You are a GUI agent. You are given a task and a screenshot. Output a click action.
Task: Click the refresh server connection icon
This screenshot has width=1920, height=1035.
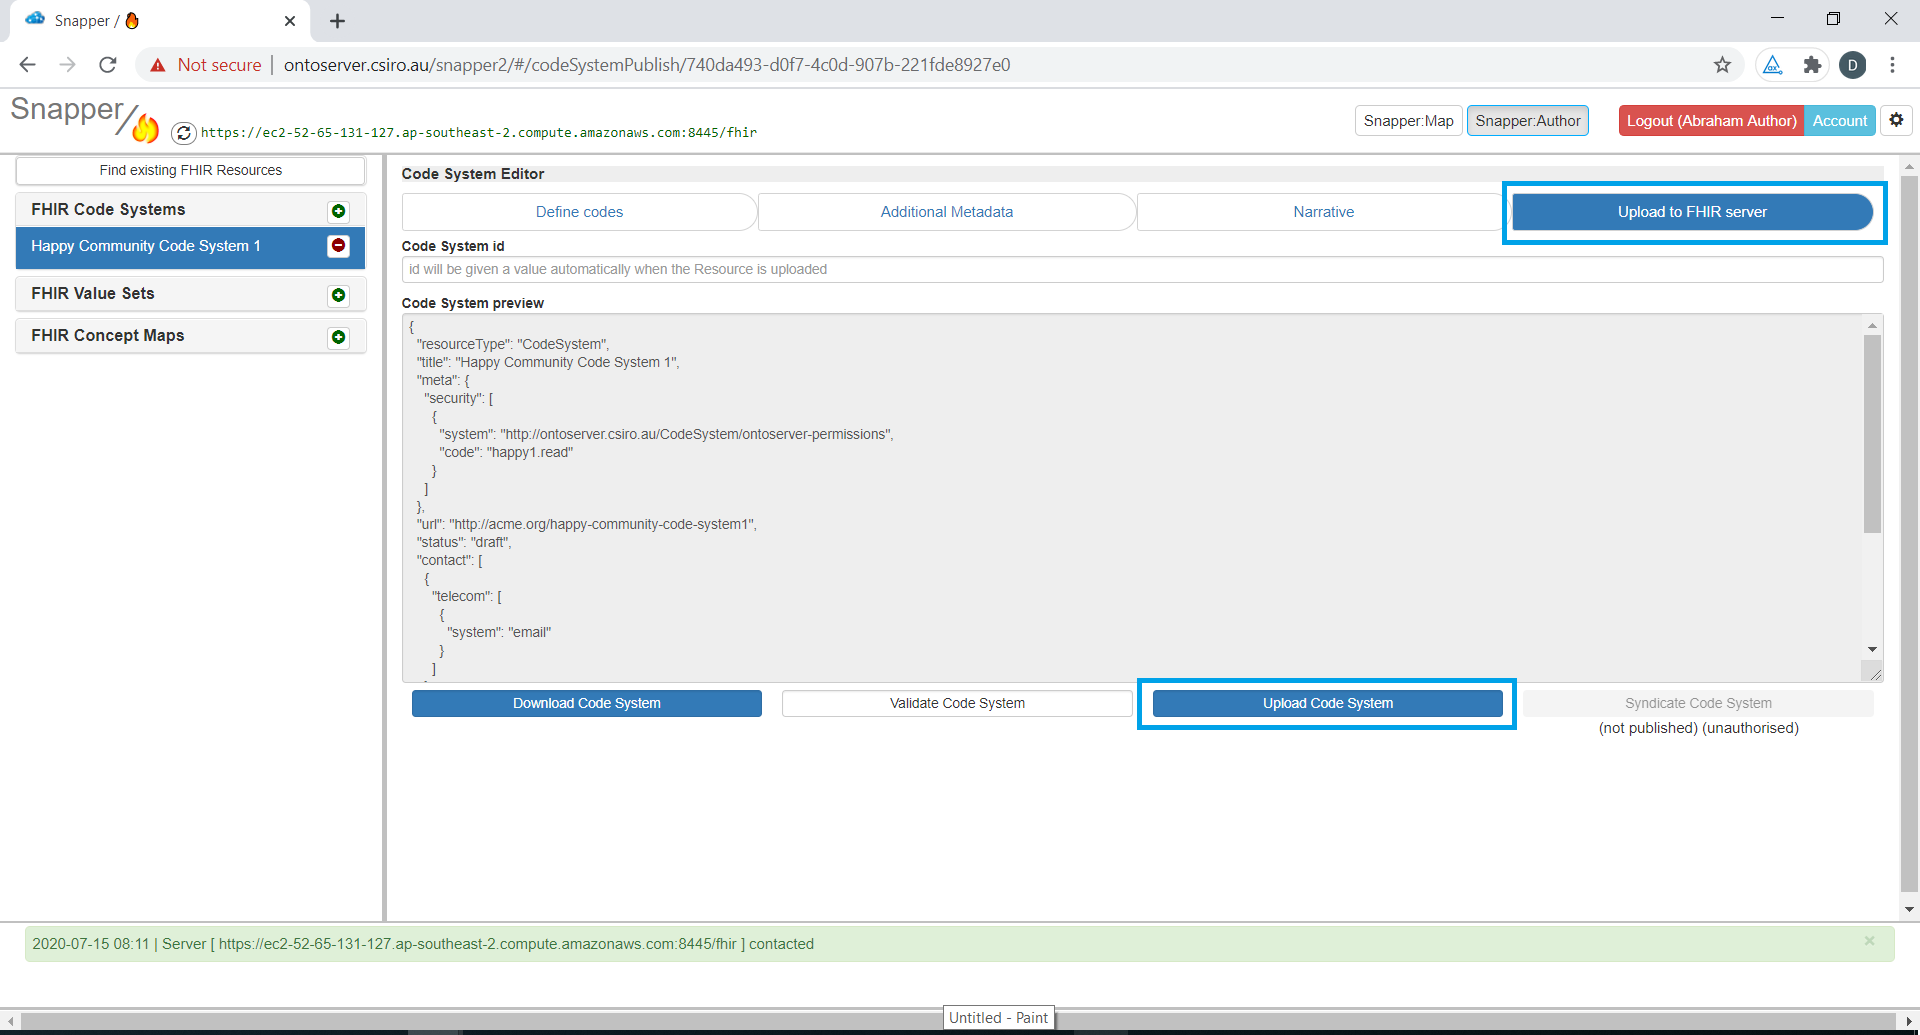183,132
